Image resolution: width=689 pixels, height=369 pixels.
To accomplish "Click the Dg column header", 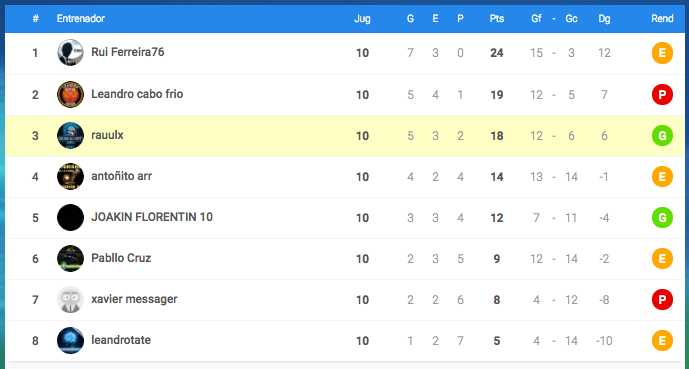I will pyautogui.click(x=604, y=19).
